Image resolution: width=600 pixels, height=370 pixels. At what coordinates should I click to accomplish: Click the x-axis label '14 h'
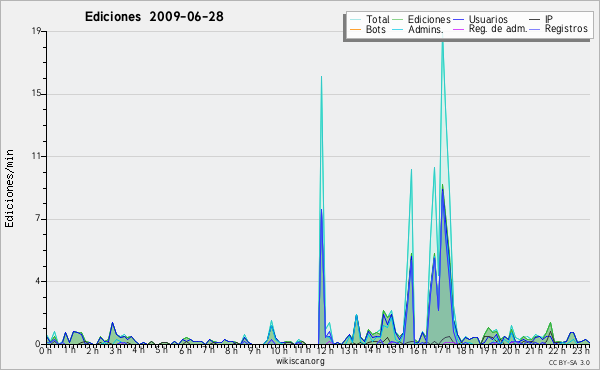point(372,350)
